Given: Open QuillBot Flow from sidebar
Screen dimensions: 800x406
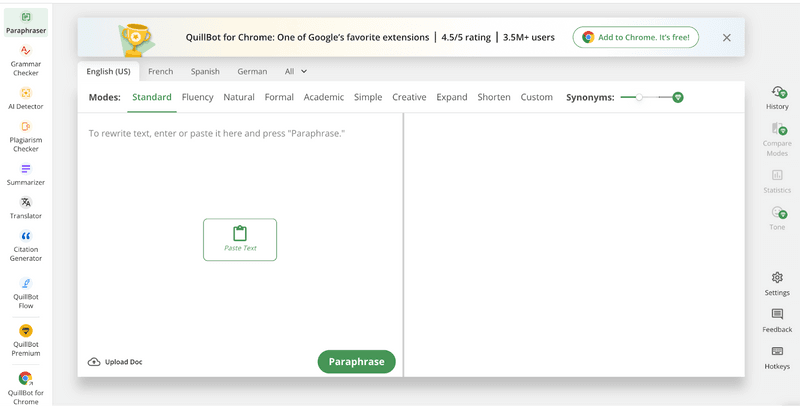Looking at the screenshot, I should (26, 293).
